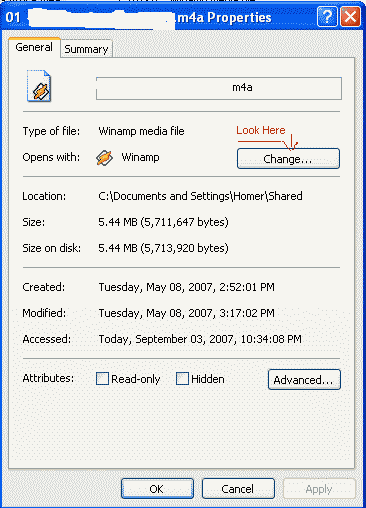The width and height of the screenshot is (366, 508).
Task: Click accessed date September 03, 2007
Action: pos(200,339)
